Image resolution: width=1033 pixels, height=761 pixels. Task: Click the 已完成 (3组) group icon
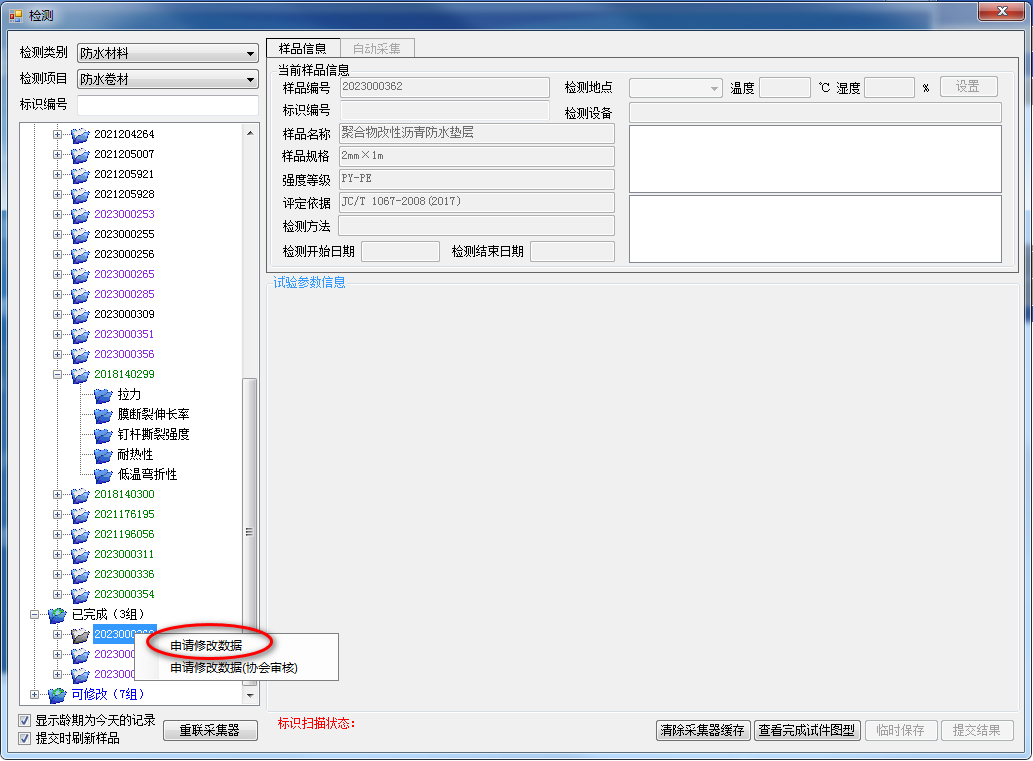click(x=58, y=614)
